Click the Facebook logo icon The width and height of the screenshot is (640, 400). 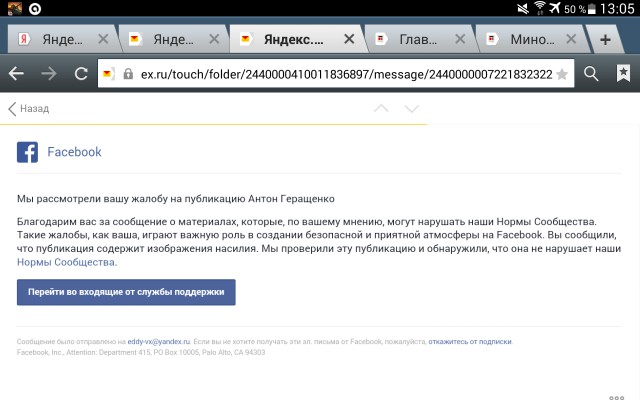click(27, 152)
